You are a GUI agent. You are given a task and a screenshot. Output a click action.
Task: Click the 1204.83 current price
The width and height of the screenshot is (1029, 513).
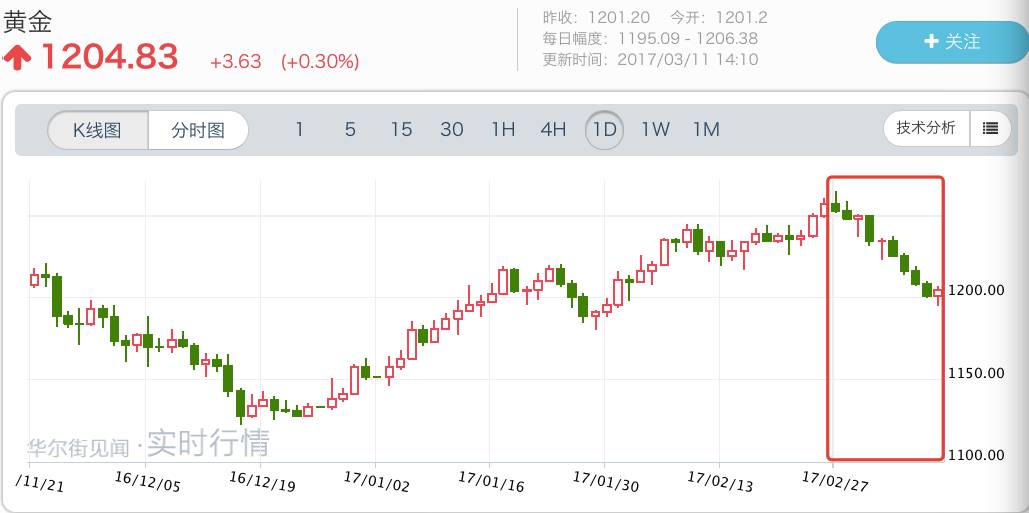pos(110,57)
